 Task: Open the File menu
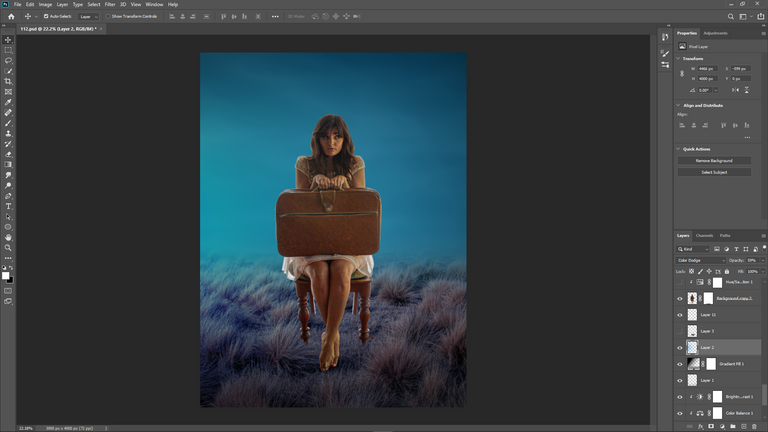18,4
